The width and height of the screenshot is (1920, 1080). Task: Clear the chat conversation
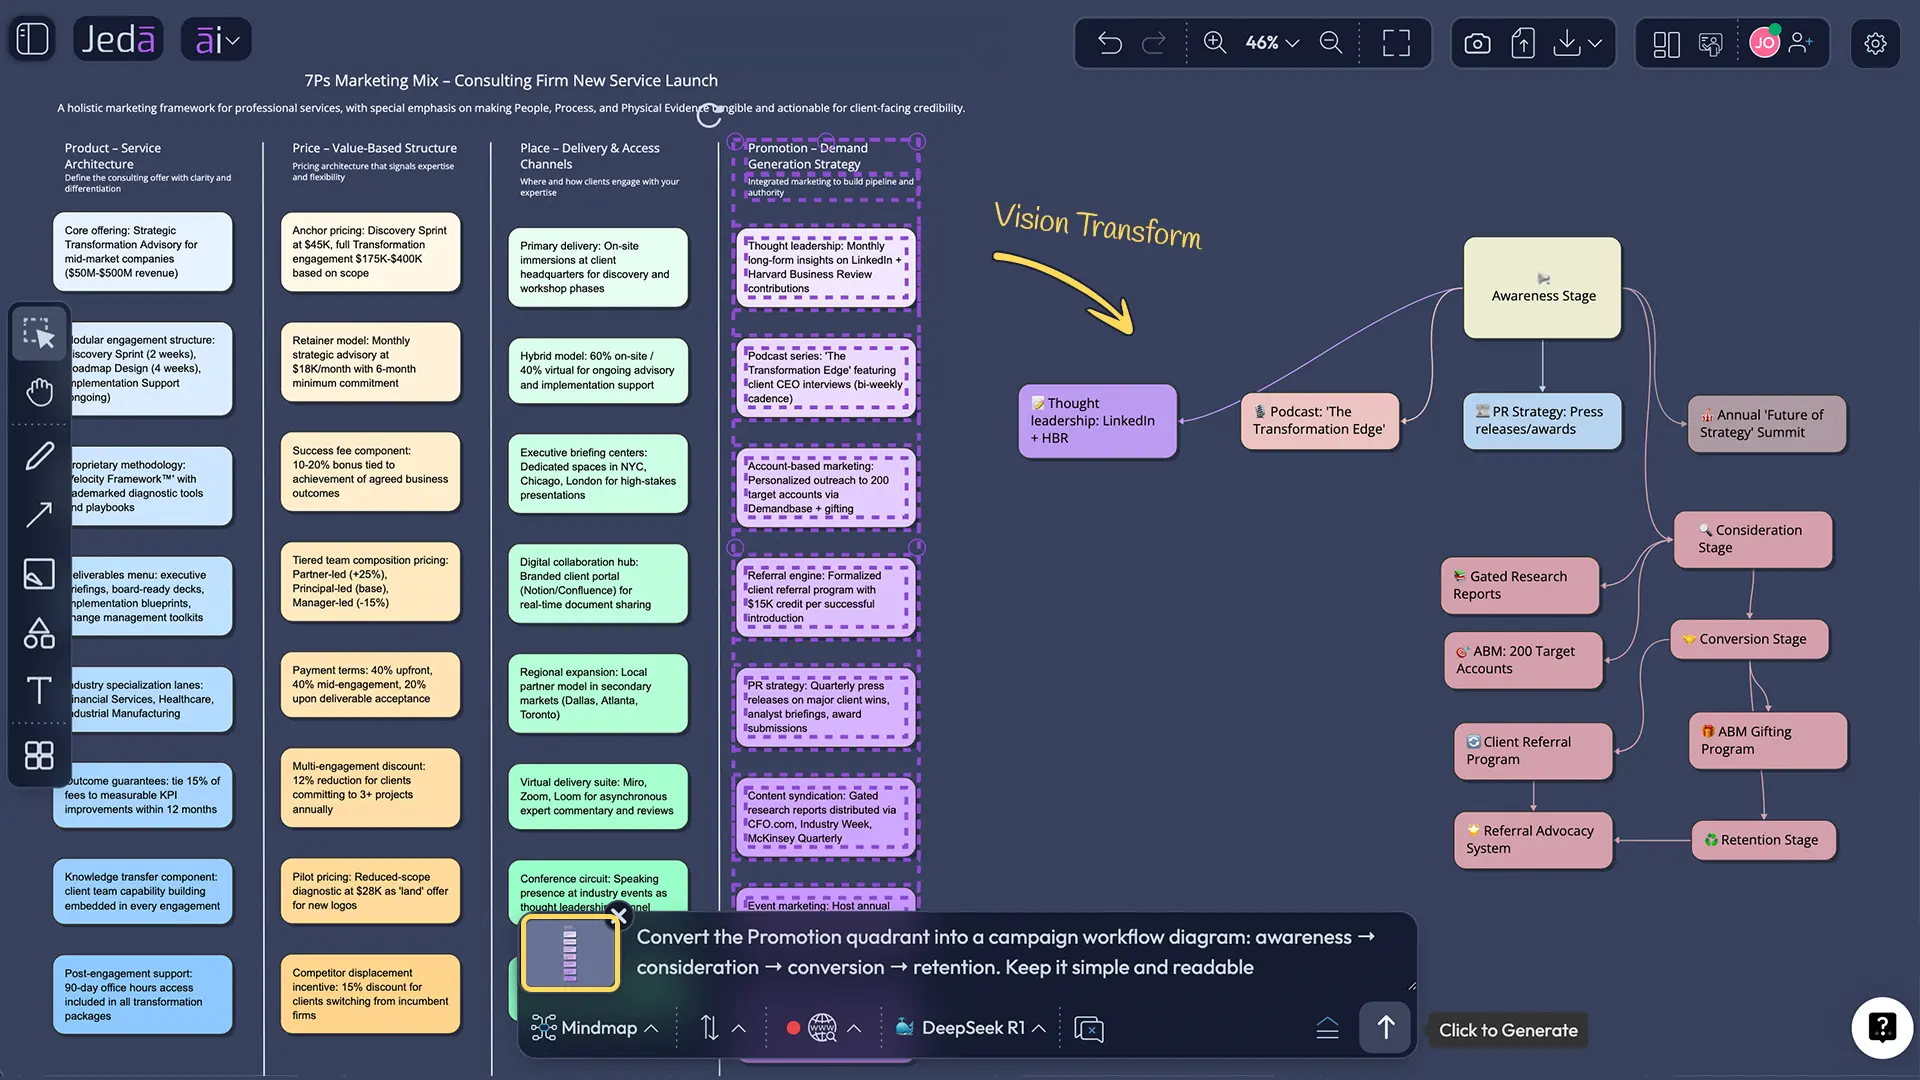pos(1089,1029)
